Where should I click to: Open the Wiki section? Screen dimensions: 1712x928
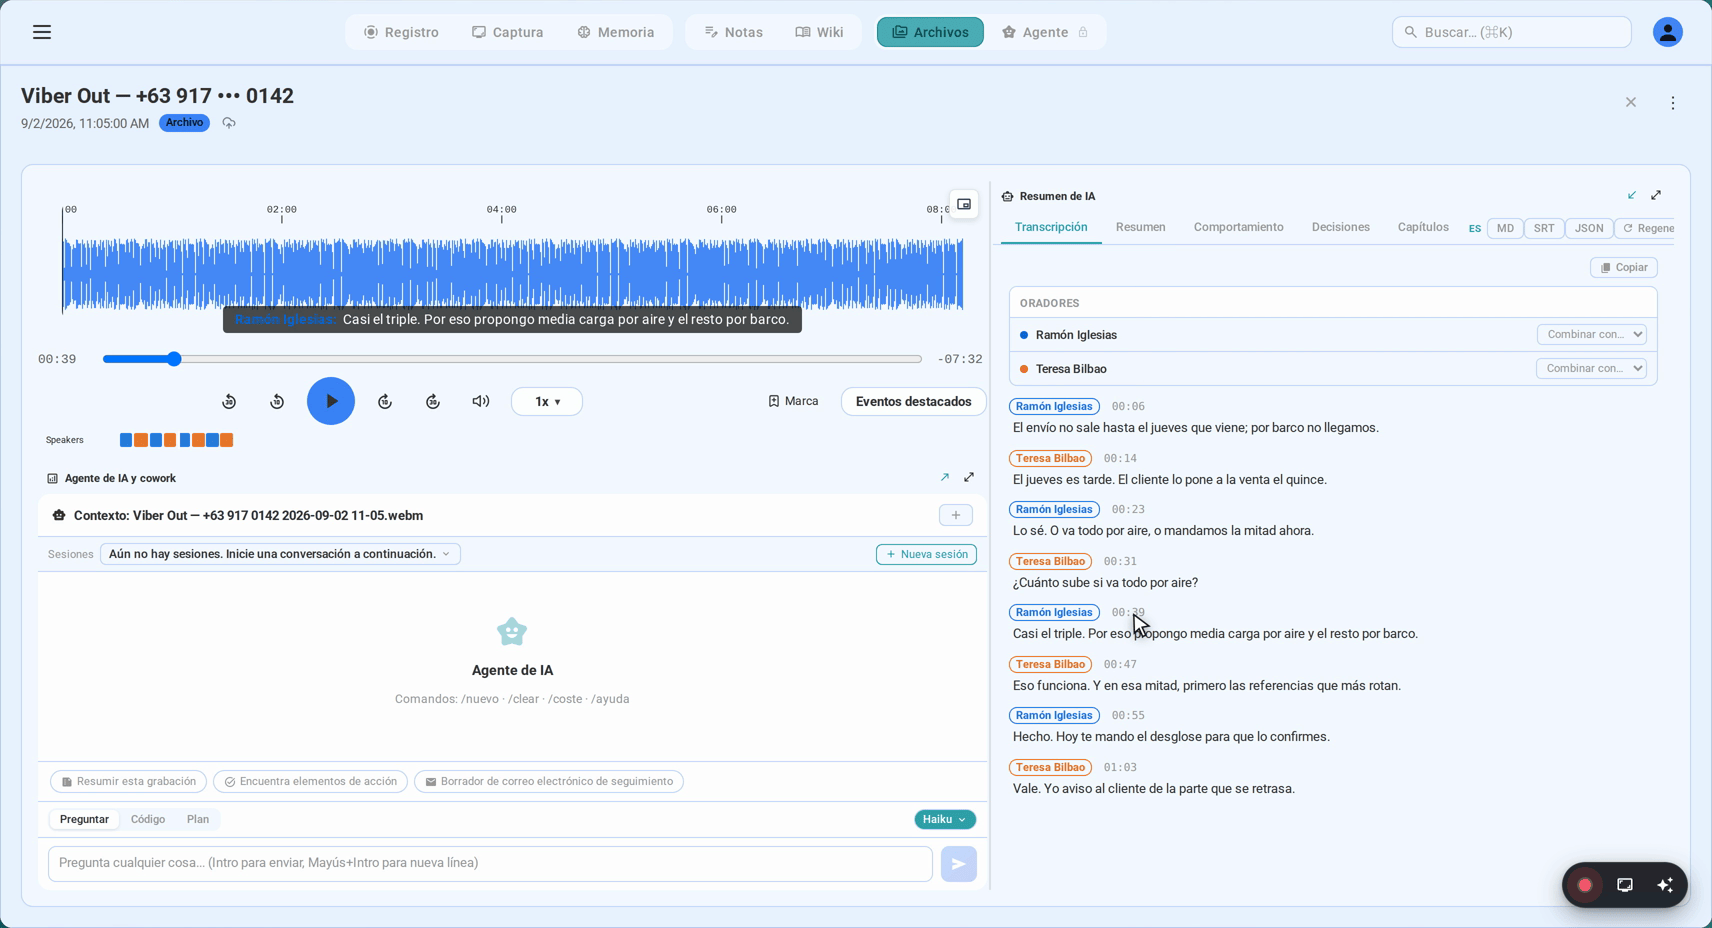[x=820, y=32]
